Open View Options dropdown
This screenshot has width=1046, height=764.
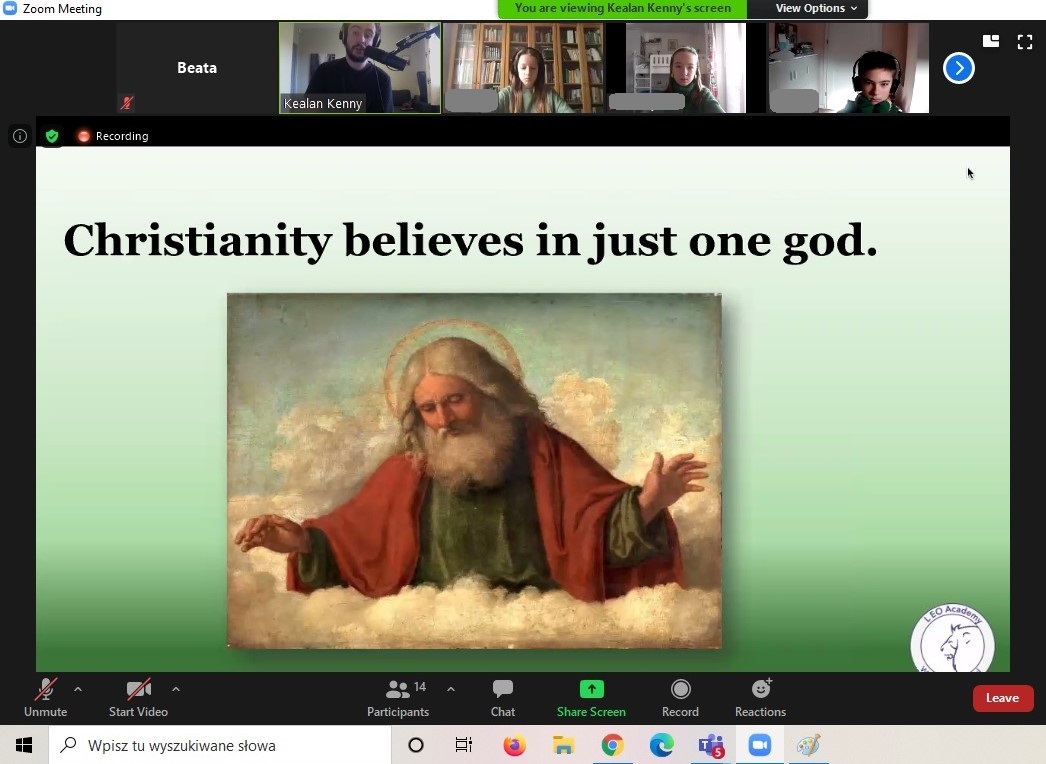[x=815, y=8]
